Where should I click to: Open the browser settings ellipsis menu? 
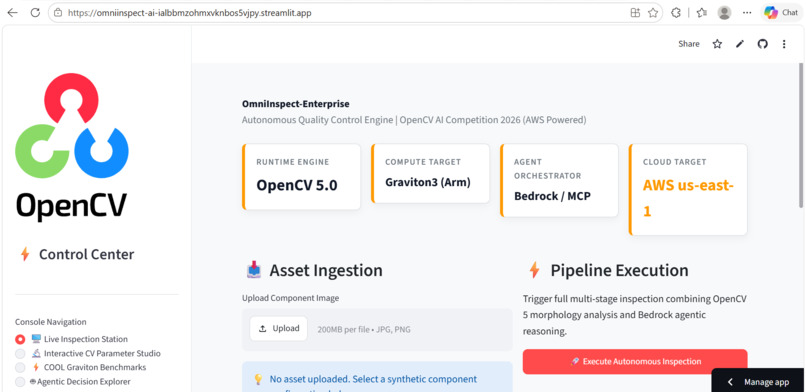(x=747, y=13)
